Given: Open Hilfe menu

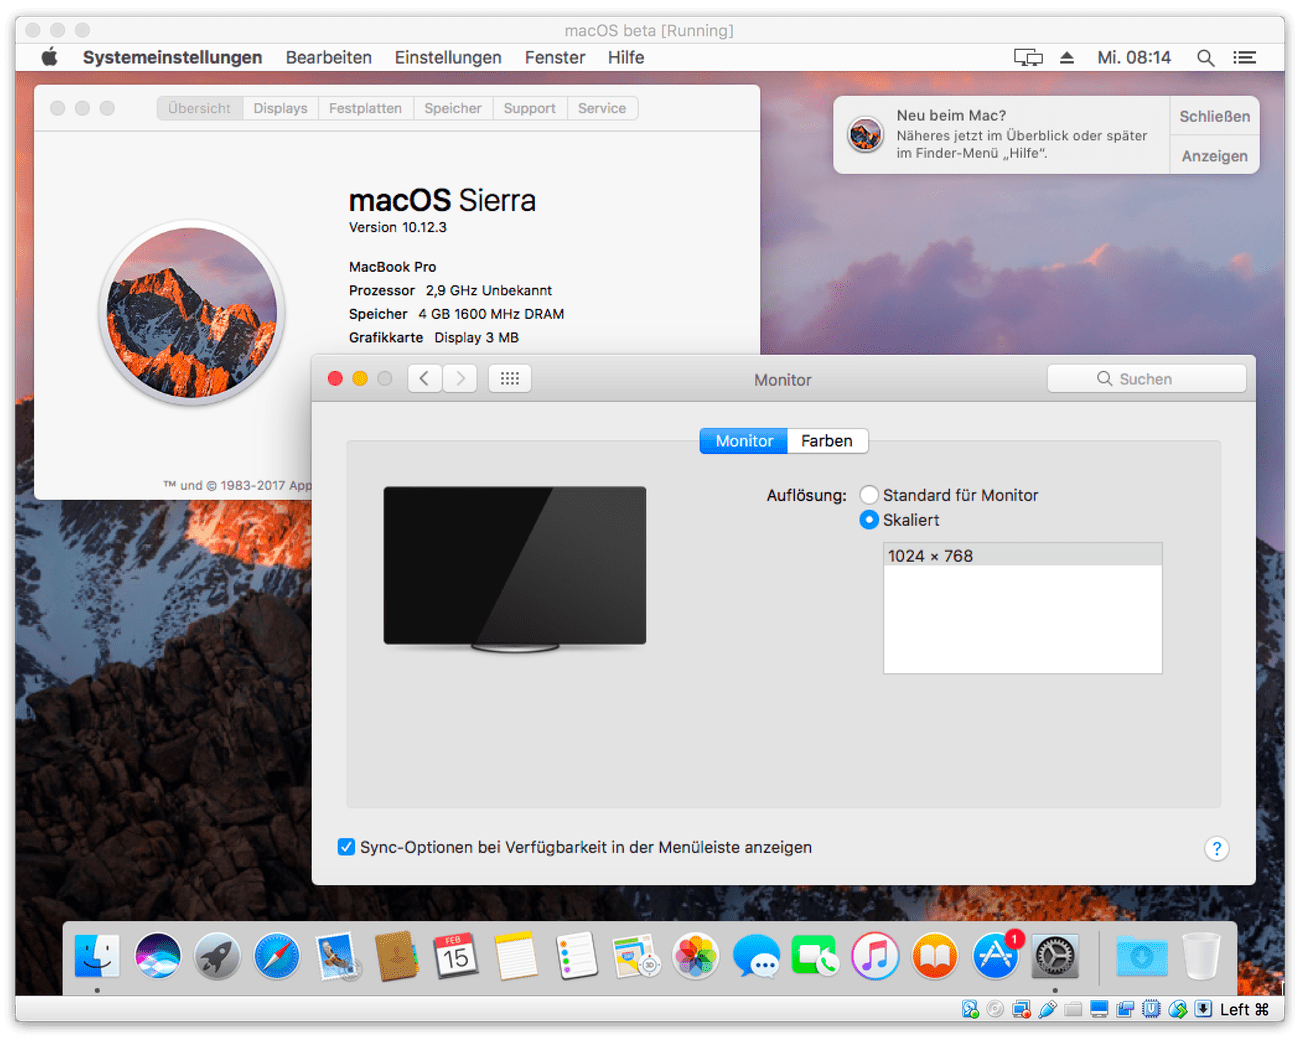Looking at the screenshot, I should coord(626,57).
